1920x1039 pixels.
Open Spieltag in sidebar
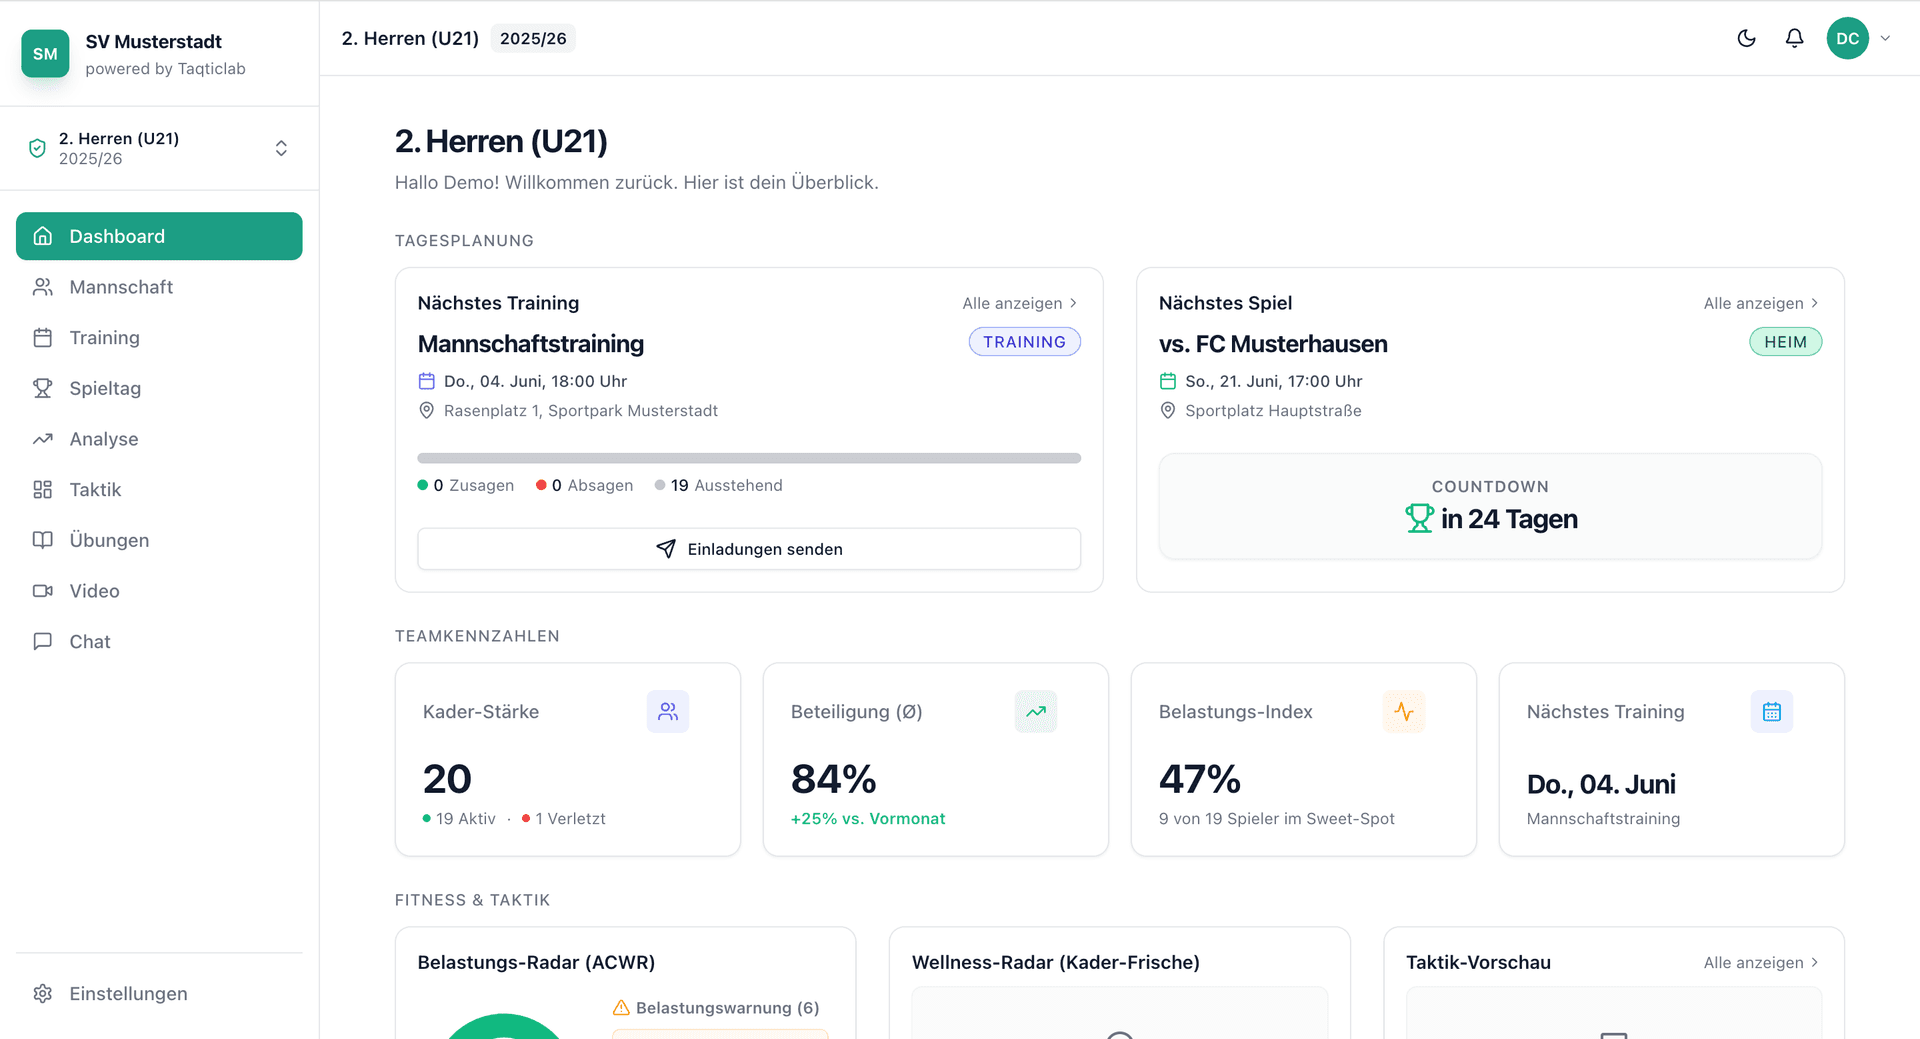[x=159, y=388]
